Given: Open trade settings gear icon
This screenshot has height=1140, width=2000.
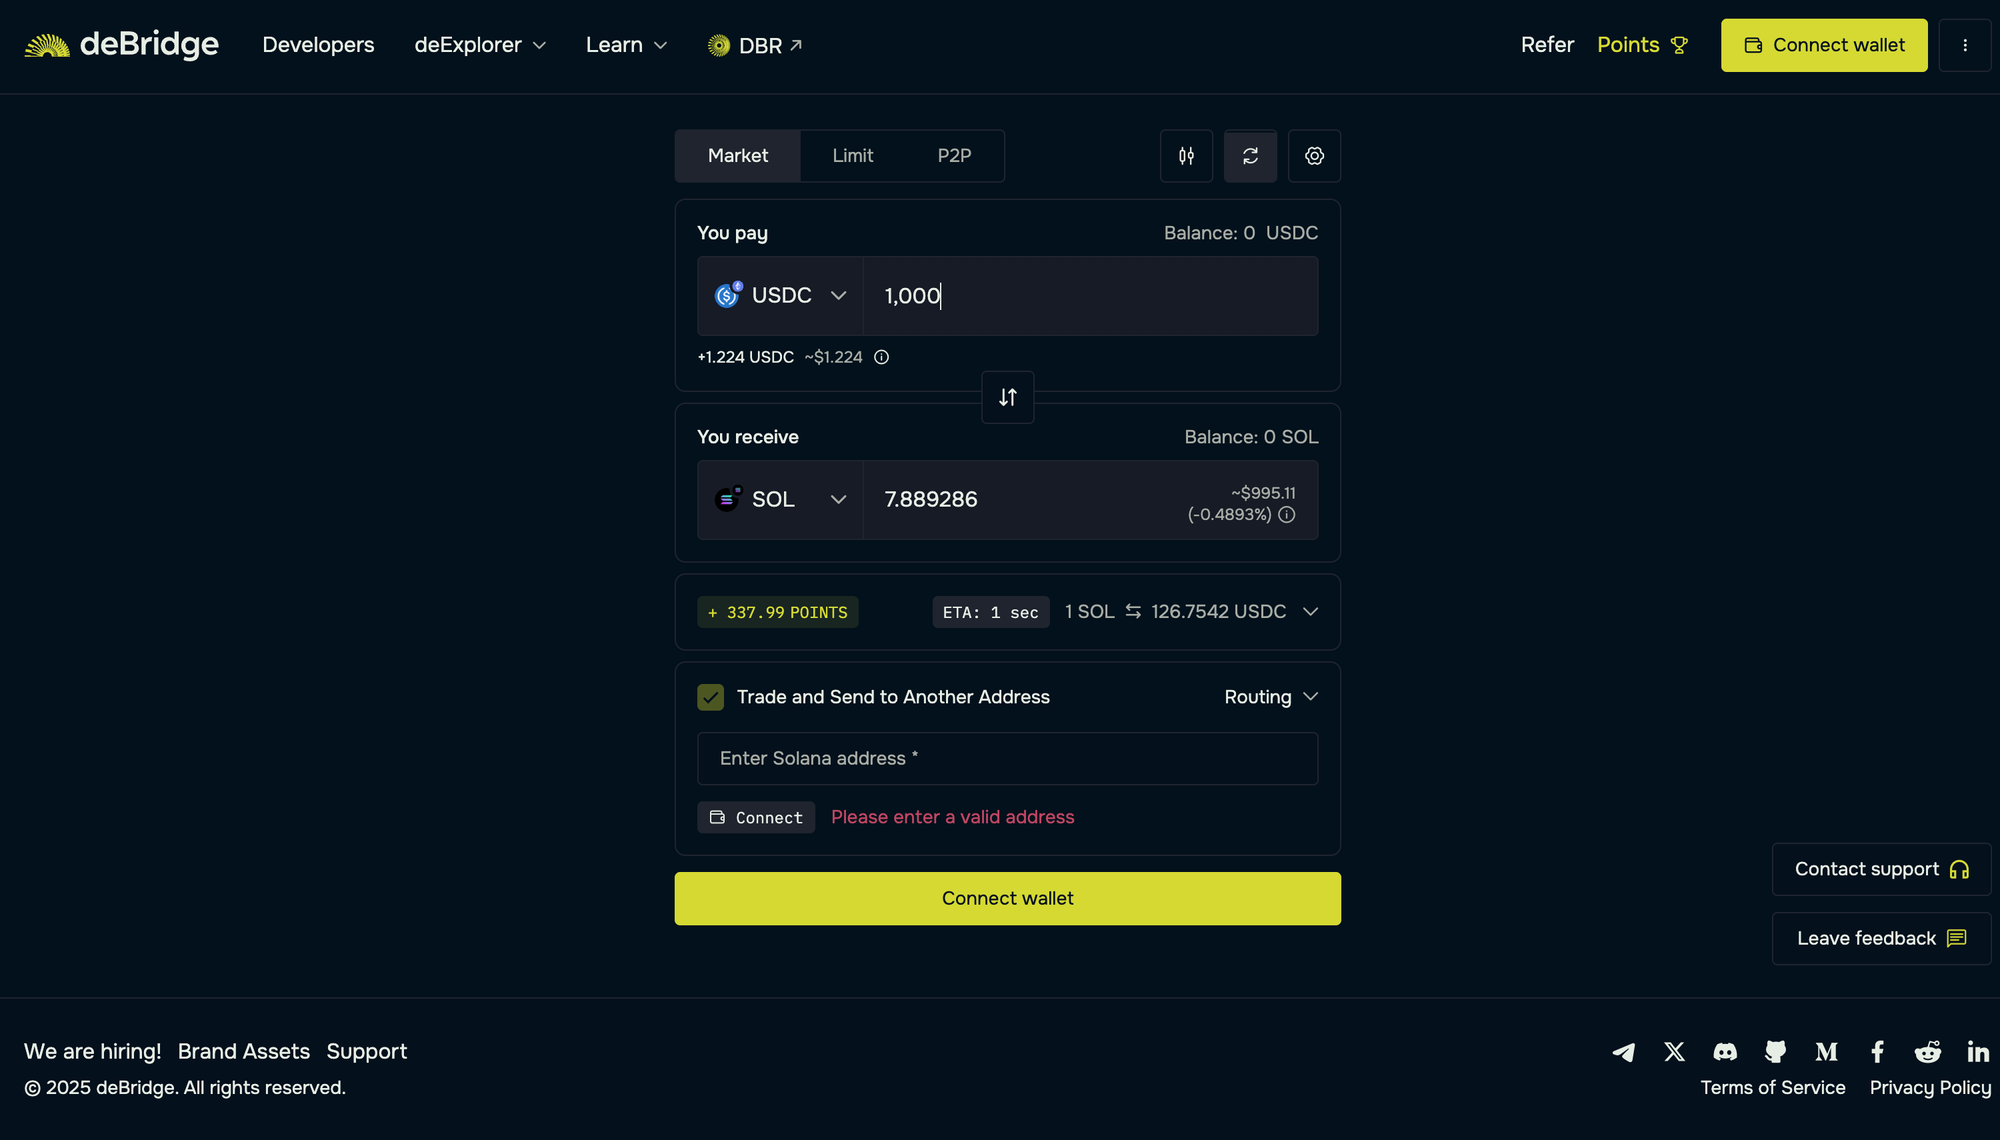Looking at the screenshot, I should coord(1314,156).
